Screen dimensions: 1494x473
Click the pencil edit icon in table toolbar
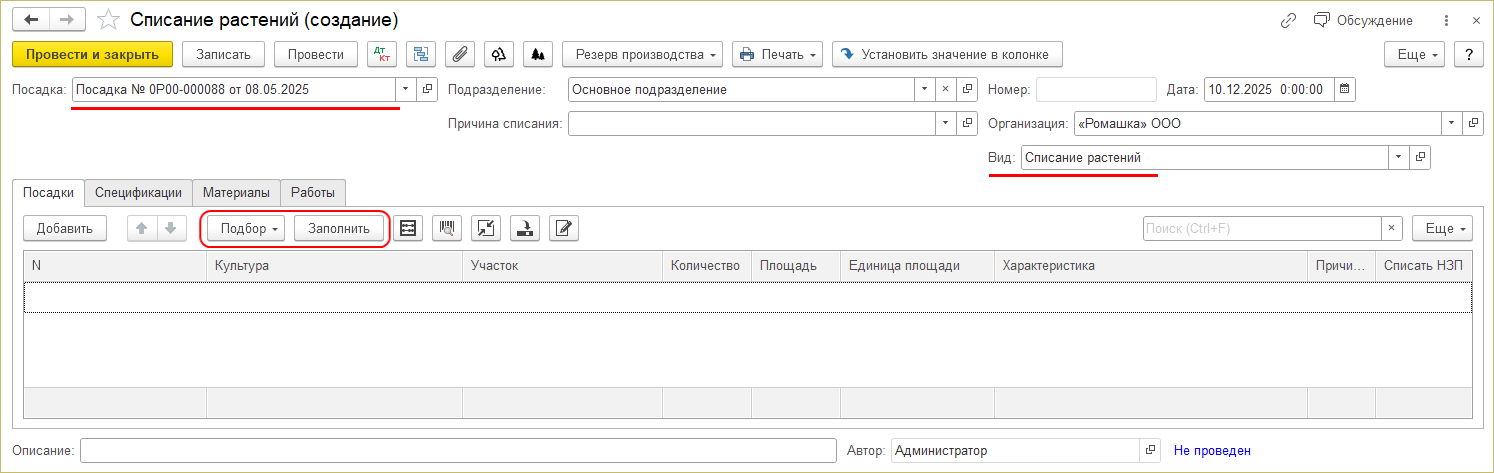tap(564, 228)
